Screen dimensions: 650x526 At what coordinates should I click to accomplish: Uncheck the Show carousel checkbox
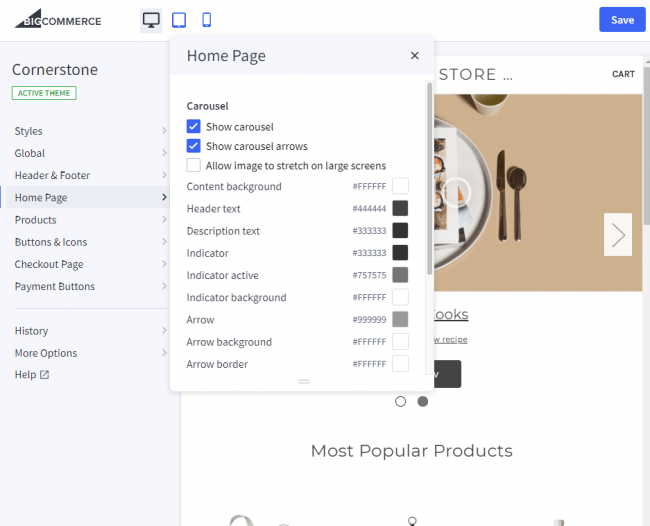pos(194,127)
